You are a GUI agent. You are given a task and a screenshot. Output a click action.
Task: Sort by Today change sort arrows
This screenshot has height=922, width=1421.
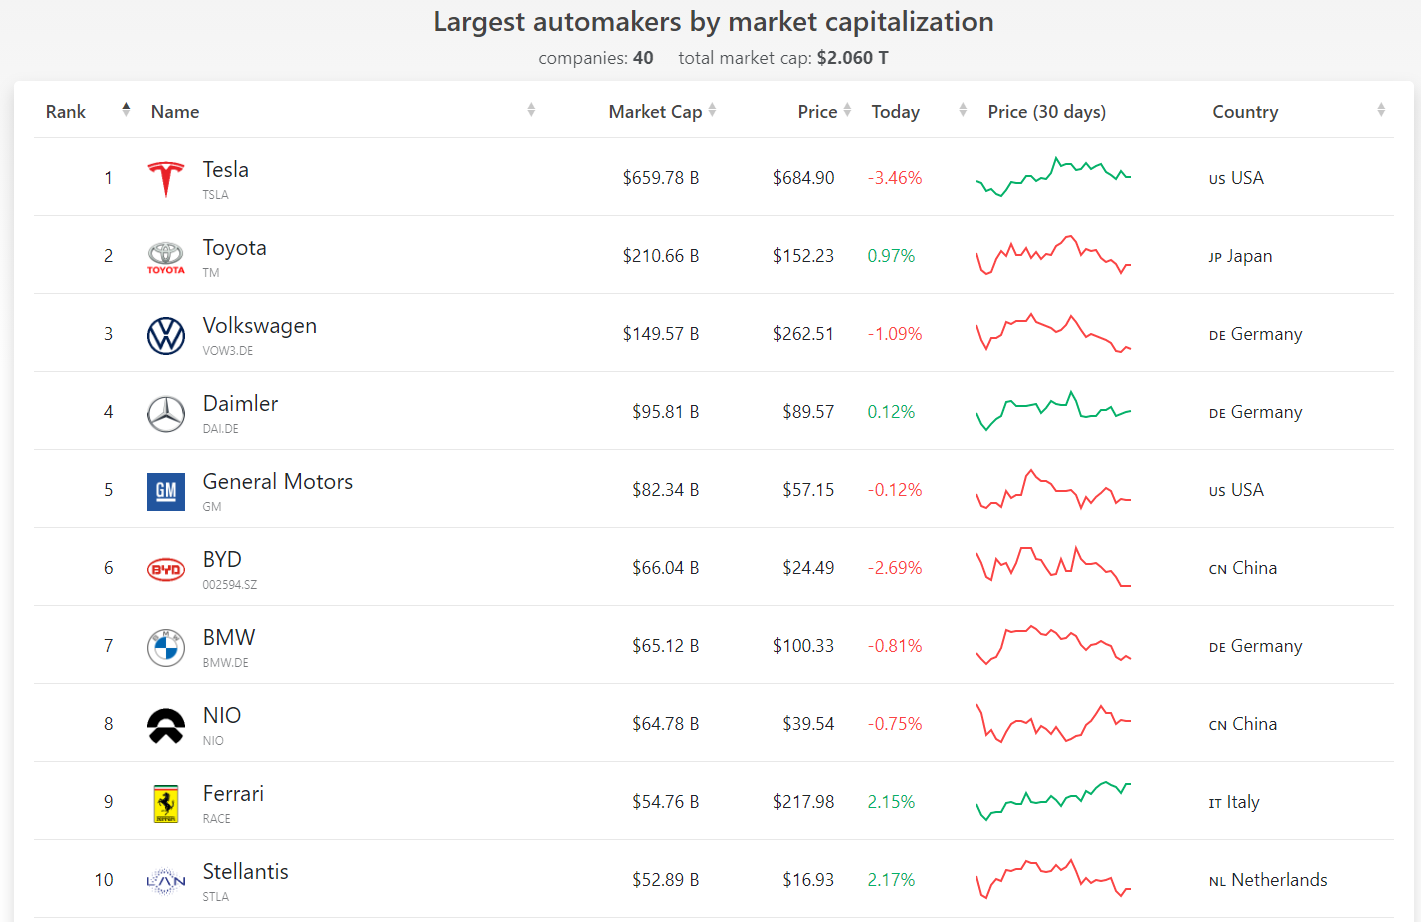click(963, 110)
